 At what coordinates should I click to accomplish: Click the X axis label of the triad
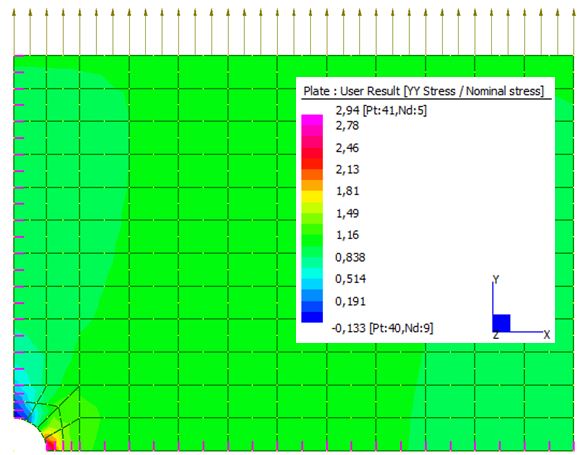click(x=547, y=335)
